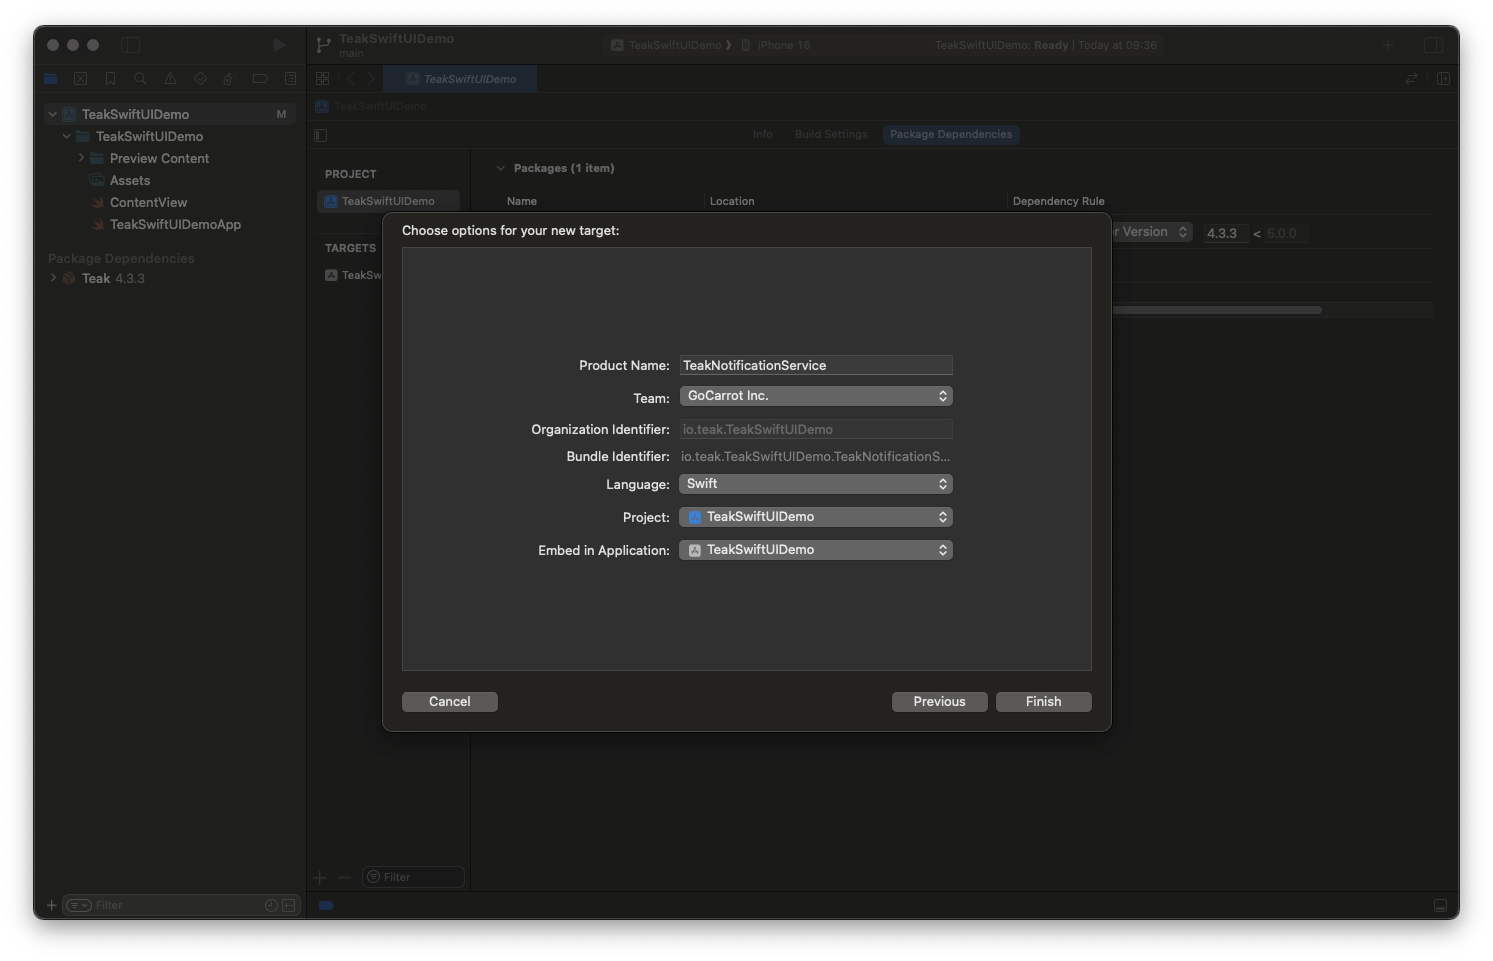Open the Debug navigator spray icon
The height and width of the screenshot is (961, 1493).
pos(230,79)
